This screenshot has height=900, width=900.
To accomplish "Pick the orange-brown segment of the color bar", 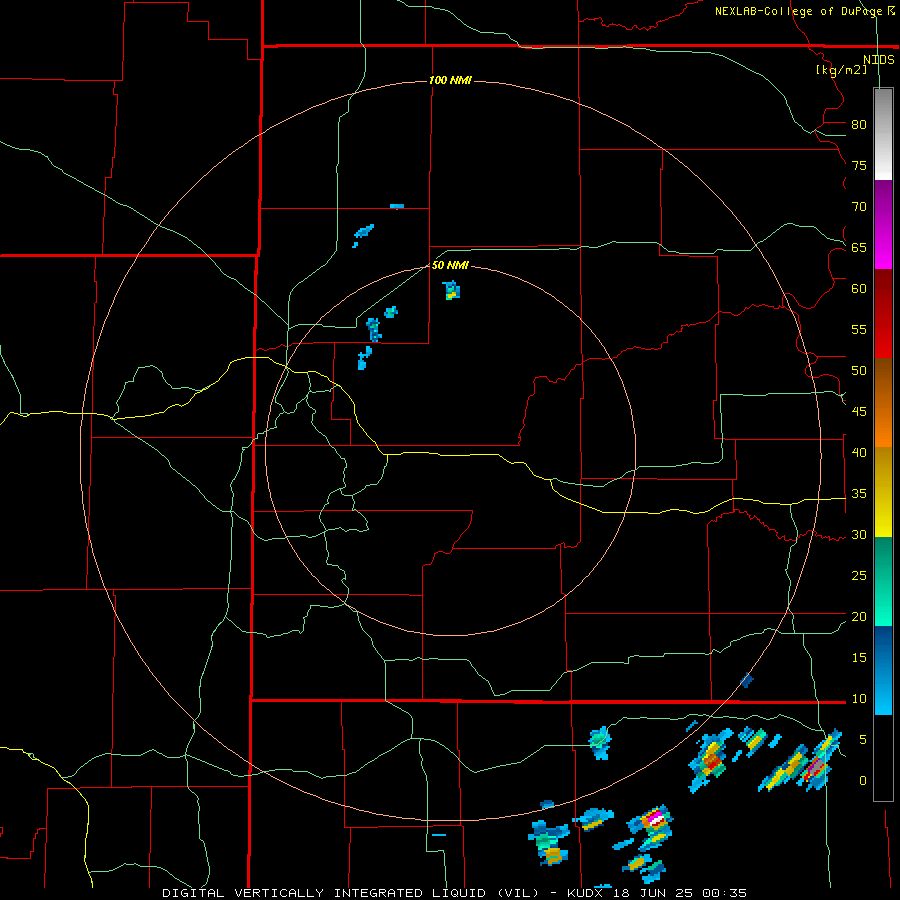I will pyautogui.click(x=883, y=402).
